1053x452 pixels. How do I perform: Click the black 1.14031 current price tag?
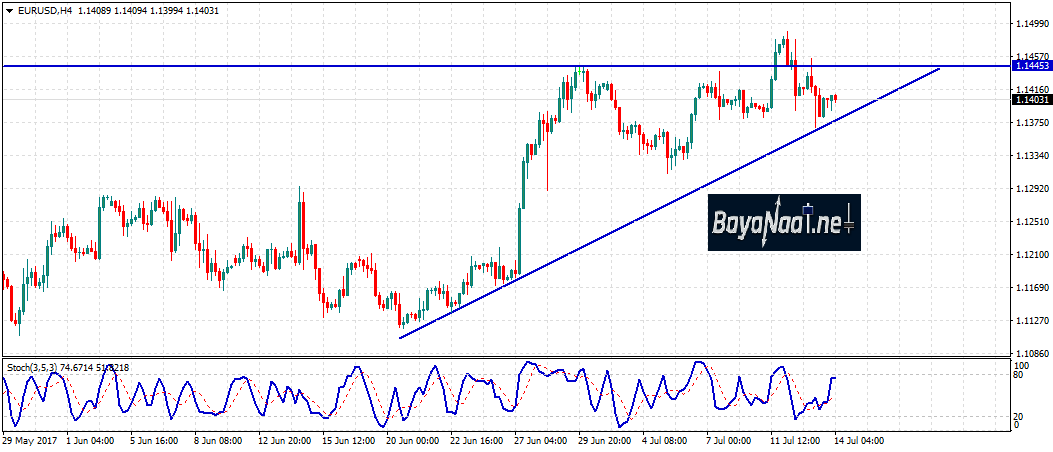[x=1030, y=99]
